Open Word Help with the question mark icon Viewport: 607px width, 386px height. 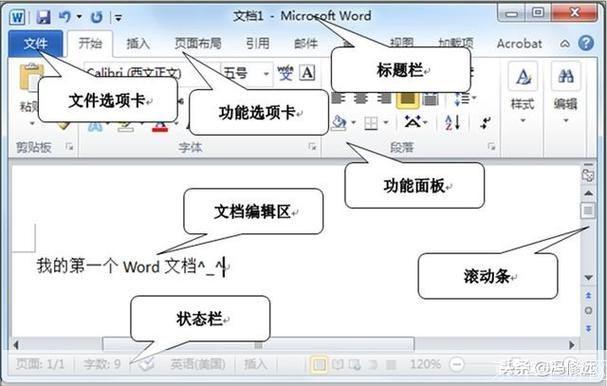coord(586,43)
